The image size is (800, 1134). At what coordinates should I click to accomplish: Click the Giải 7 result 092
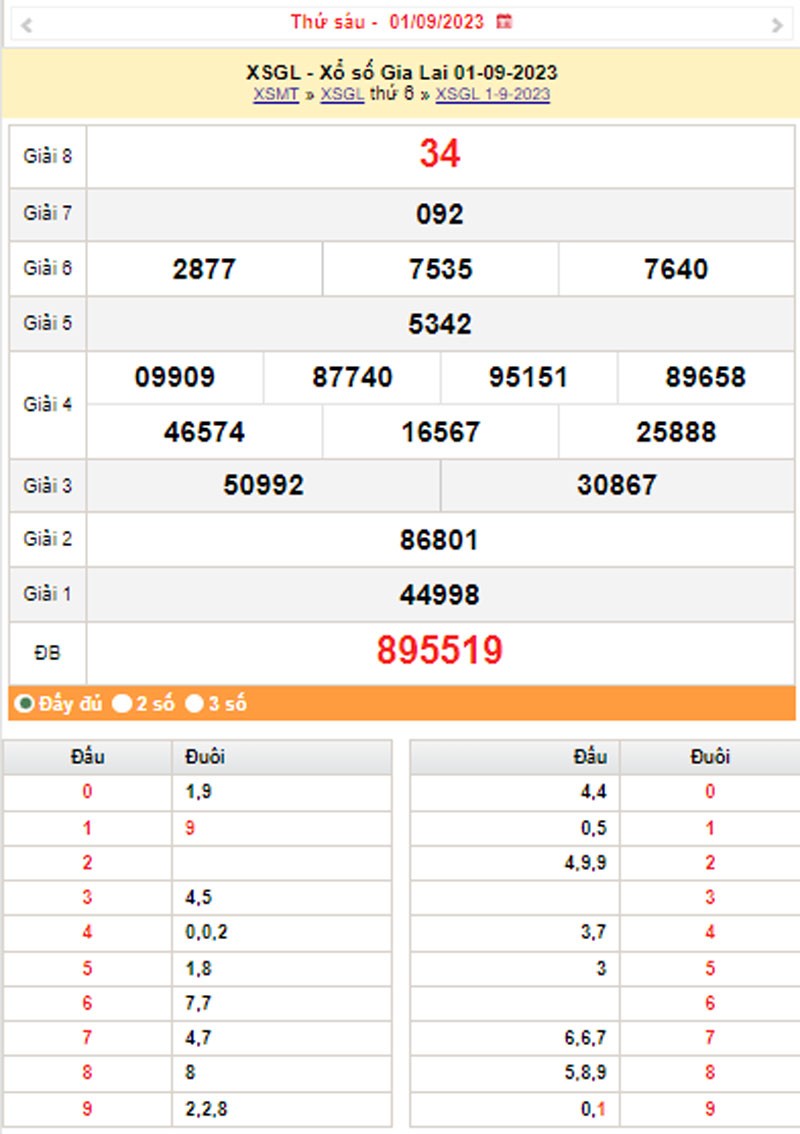440,214
